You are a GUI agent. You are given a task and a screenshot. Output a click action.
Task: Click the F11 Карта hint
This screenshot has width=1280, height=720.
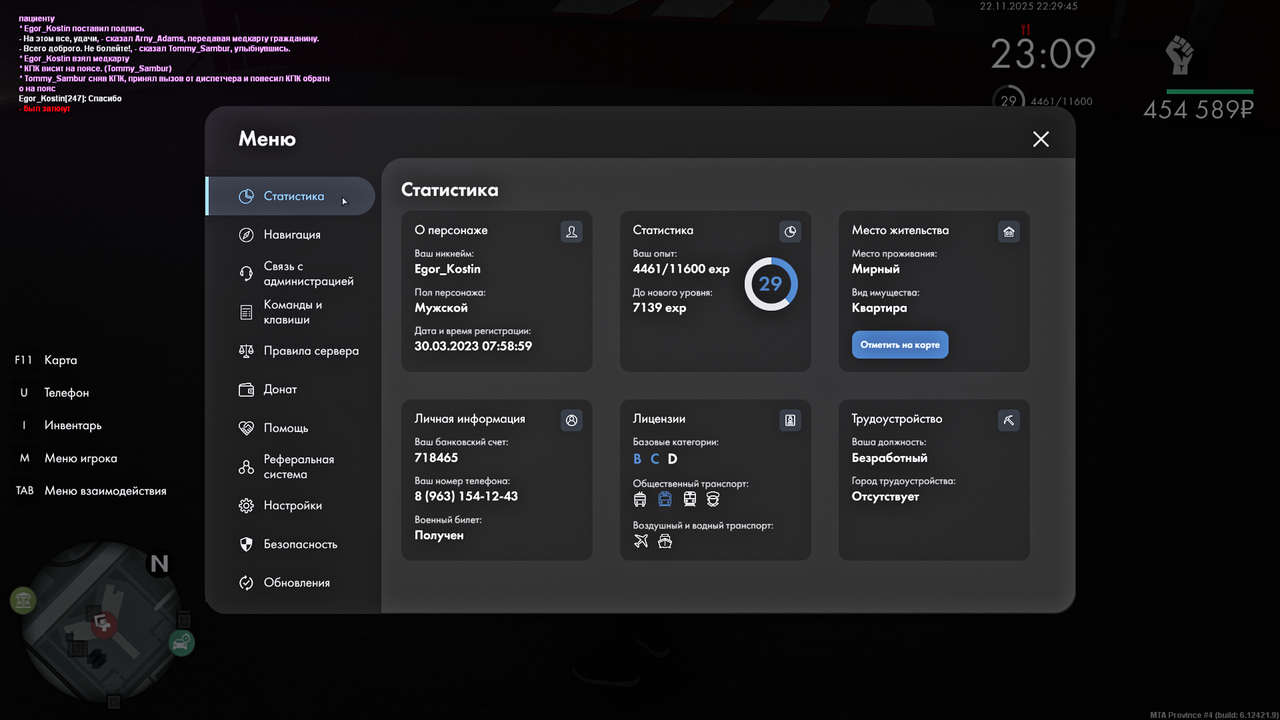pyautogui.click(x=46, y=360)
